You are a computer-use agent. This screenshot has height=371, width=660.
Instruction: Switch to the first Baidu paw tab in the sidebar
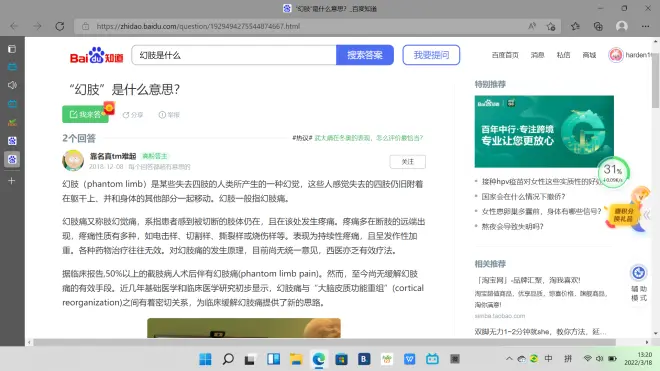[12, 141]
